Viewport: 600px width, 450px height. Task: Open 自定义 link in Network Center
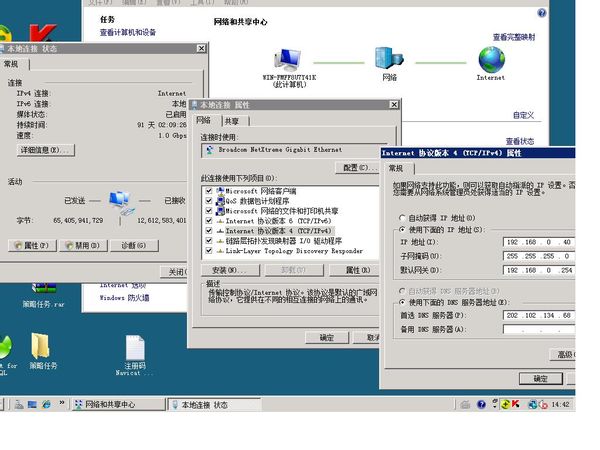523,115
